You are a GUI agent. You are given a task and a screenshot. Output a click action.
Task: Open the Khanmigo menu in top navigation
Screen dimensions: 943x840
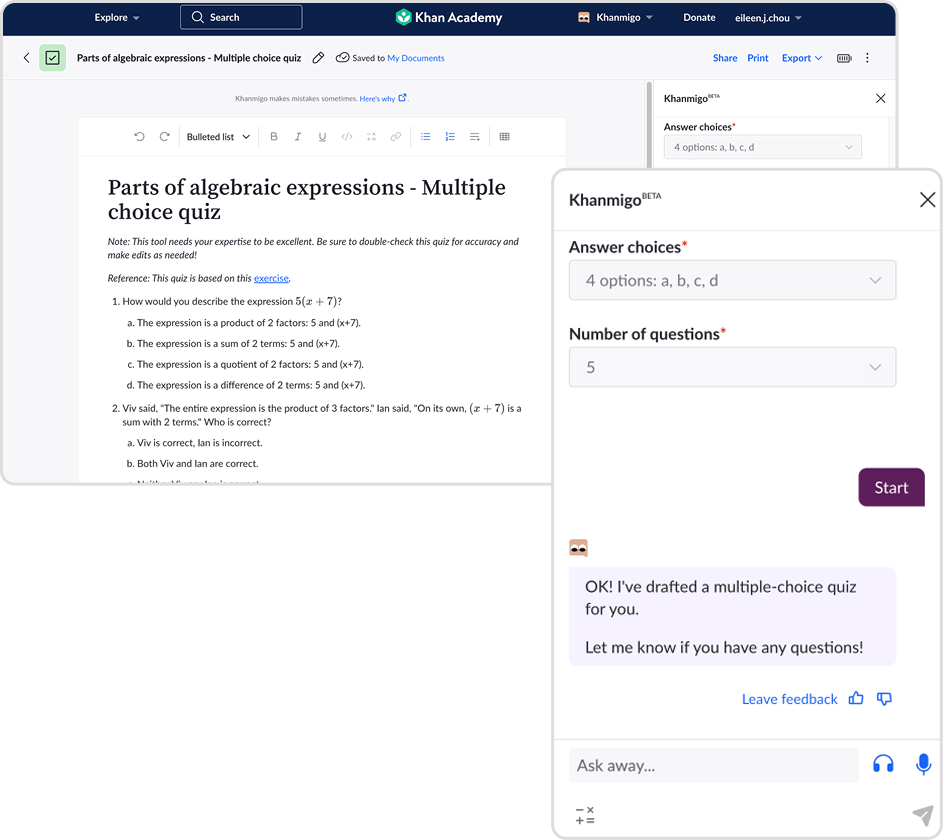click(x=615, y=17)
